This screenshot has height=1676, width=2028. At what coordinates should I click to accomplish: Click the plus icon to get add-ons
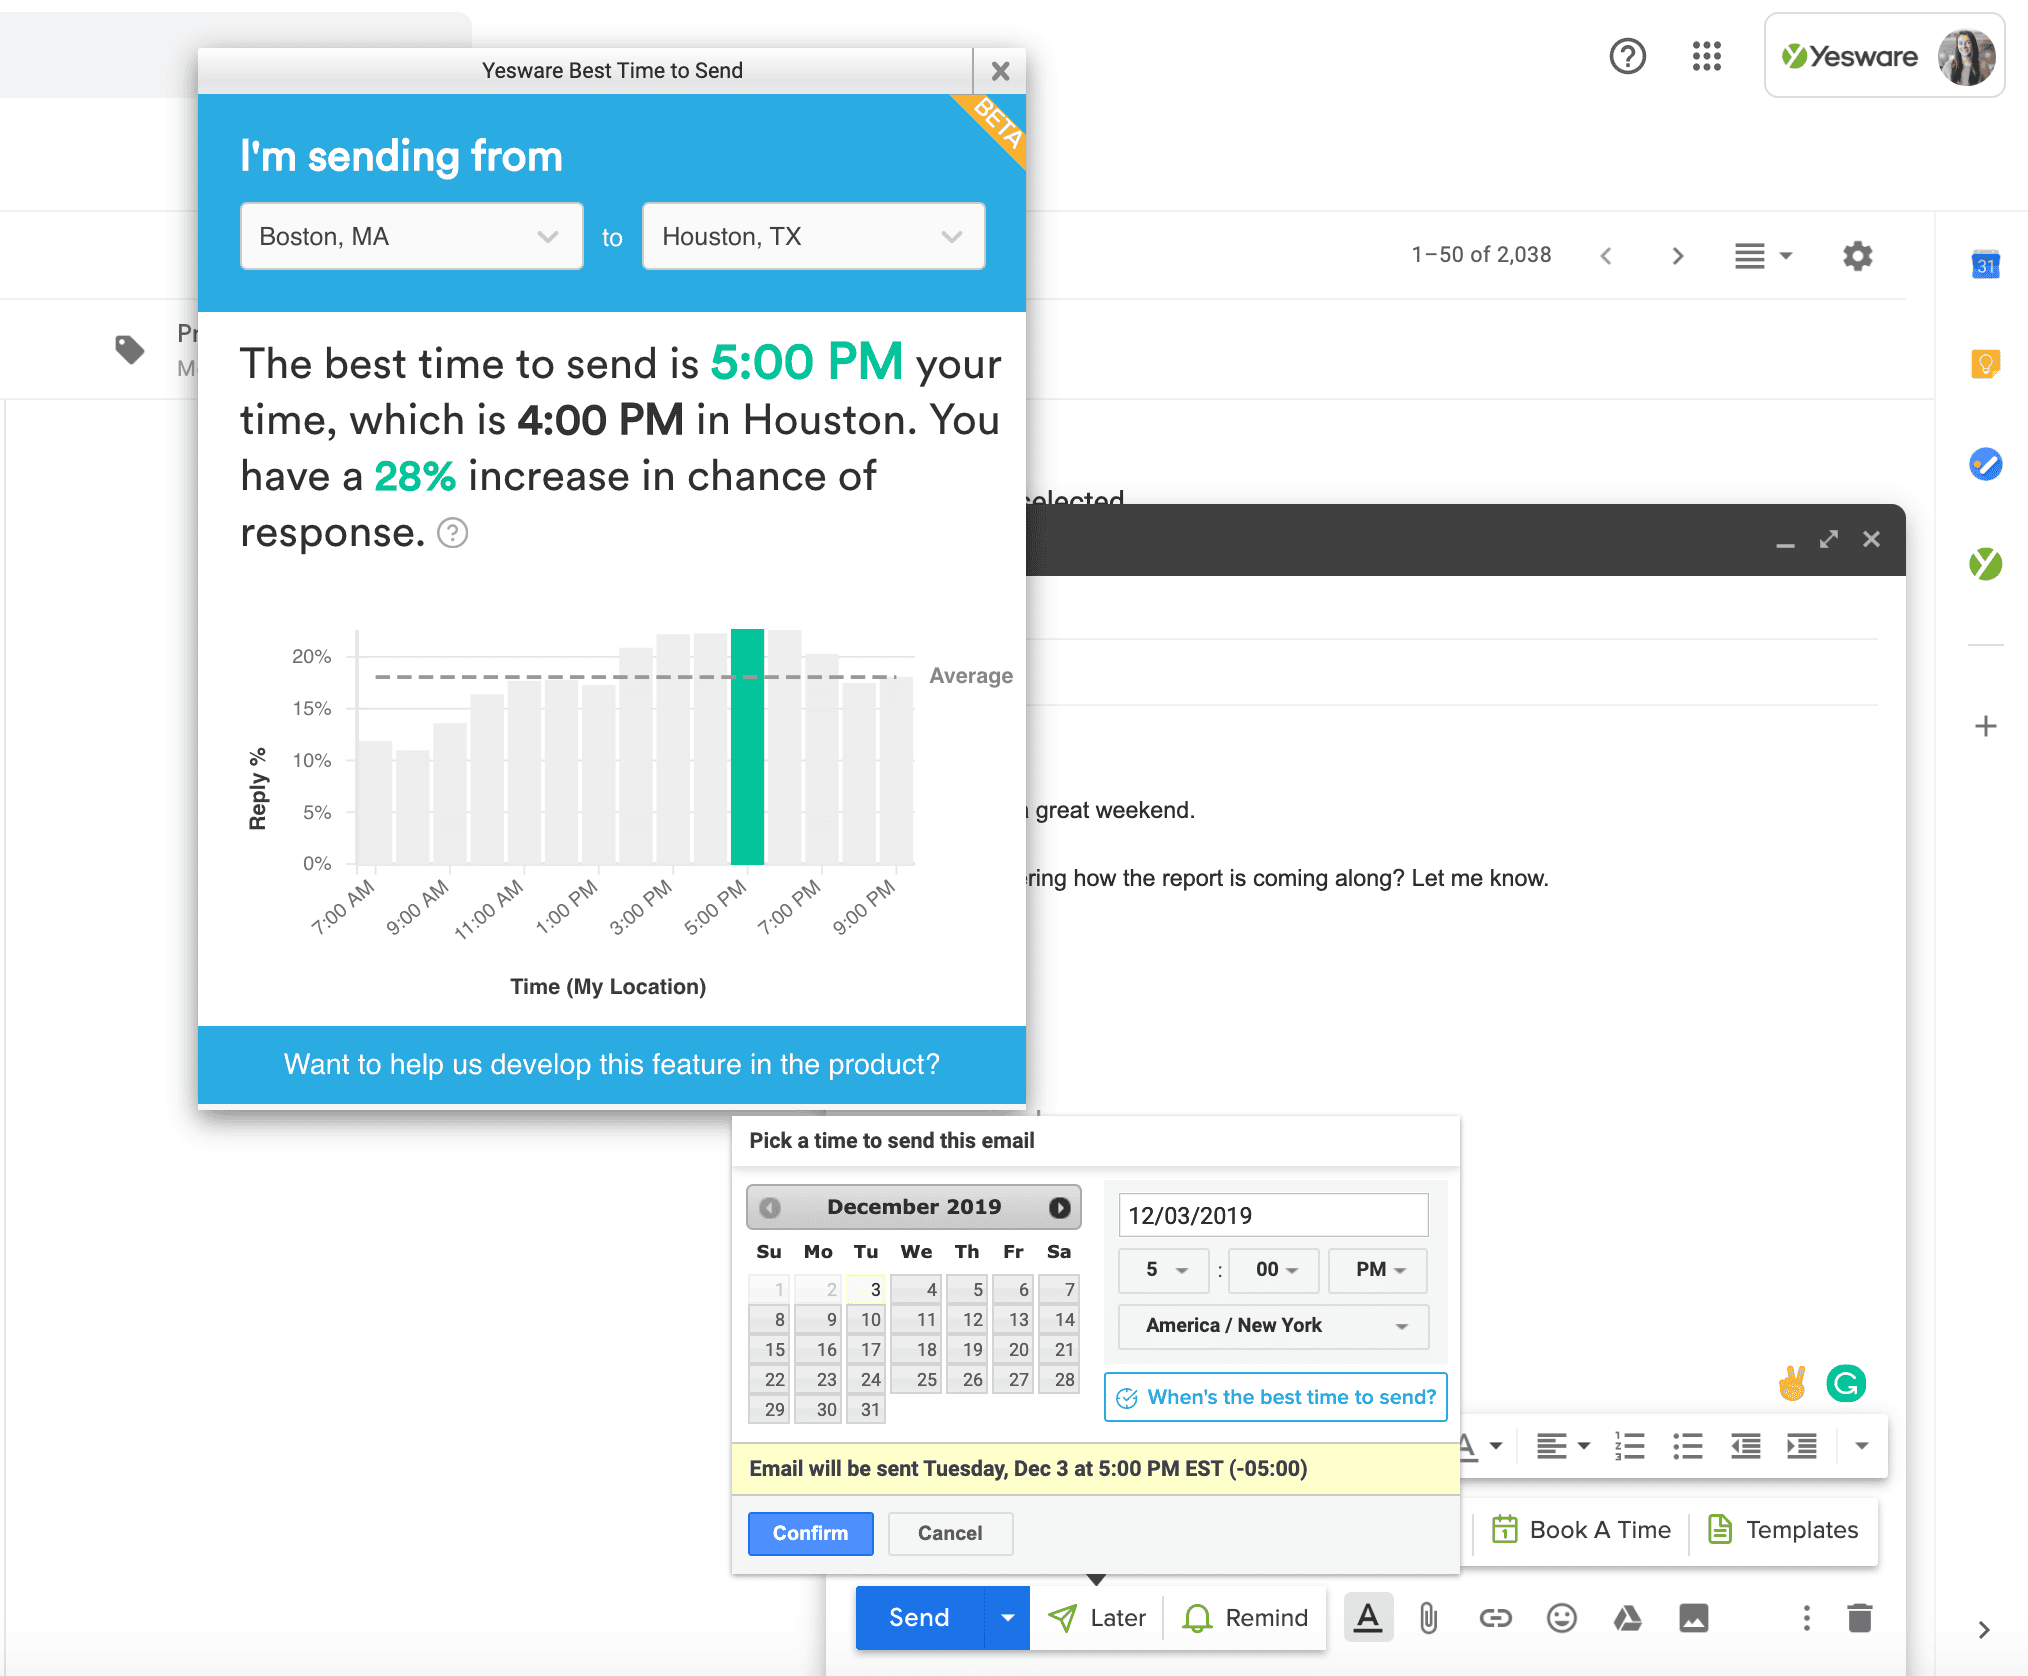1986,726
